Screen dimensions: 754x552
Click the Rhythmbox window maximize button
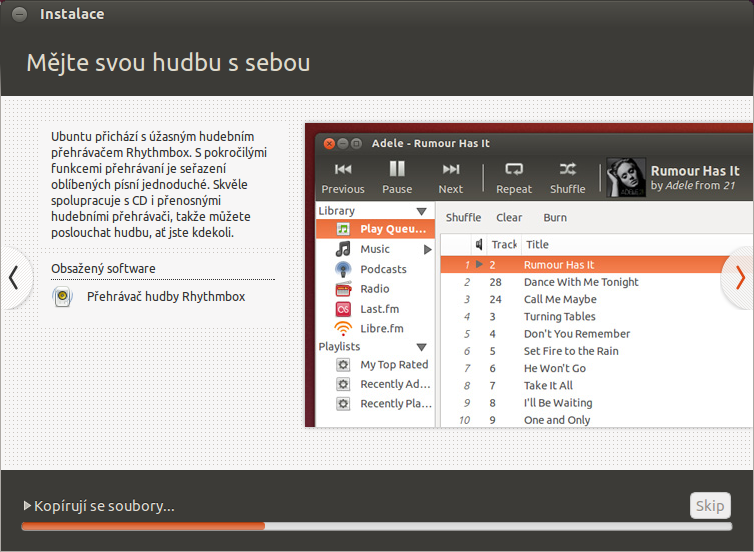pos(356,143)
